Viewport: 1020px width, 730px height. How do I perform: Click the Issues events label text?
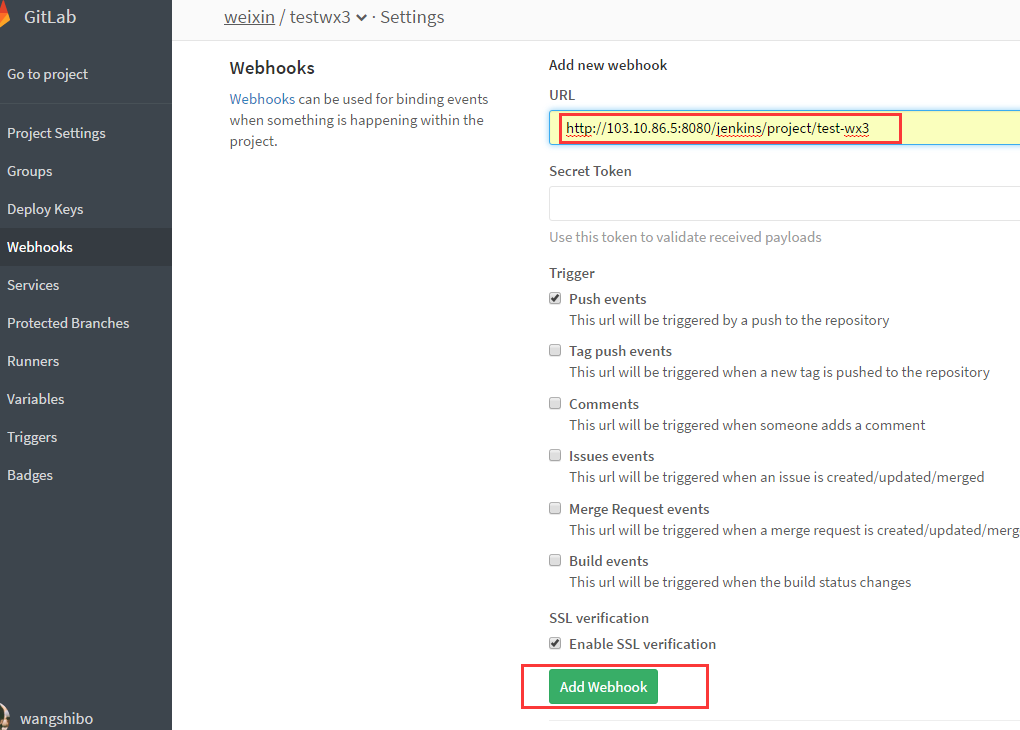pos(611,456)
